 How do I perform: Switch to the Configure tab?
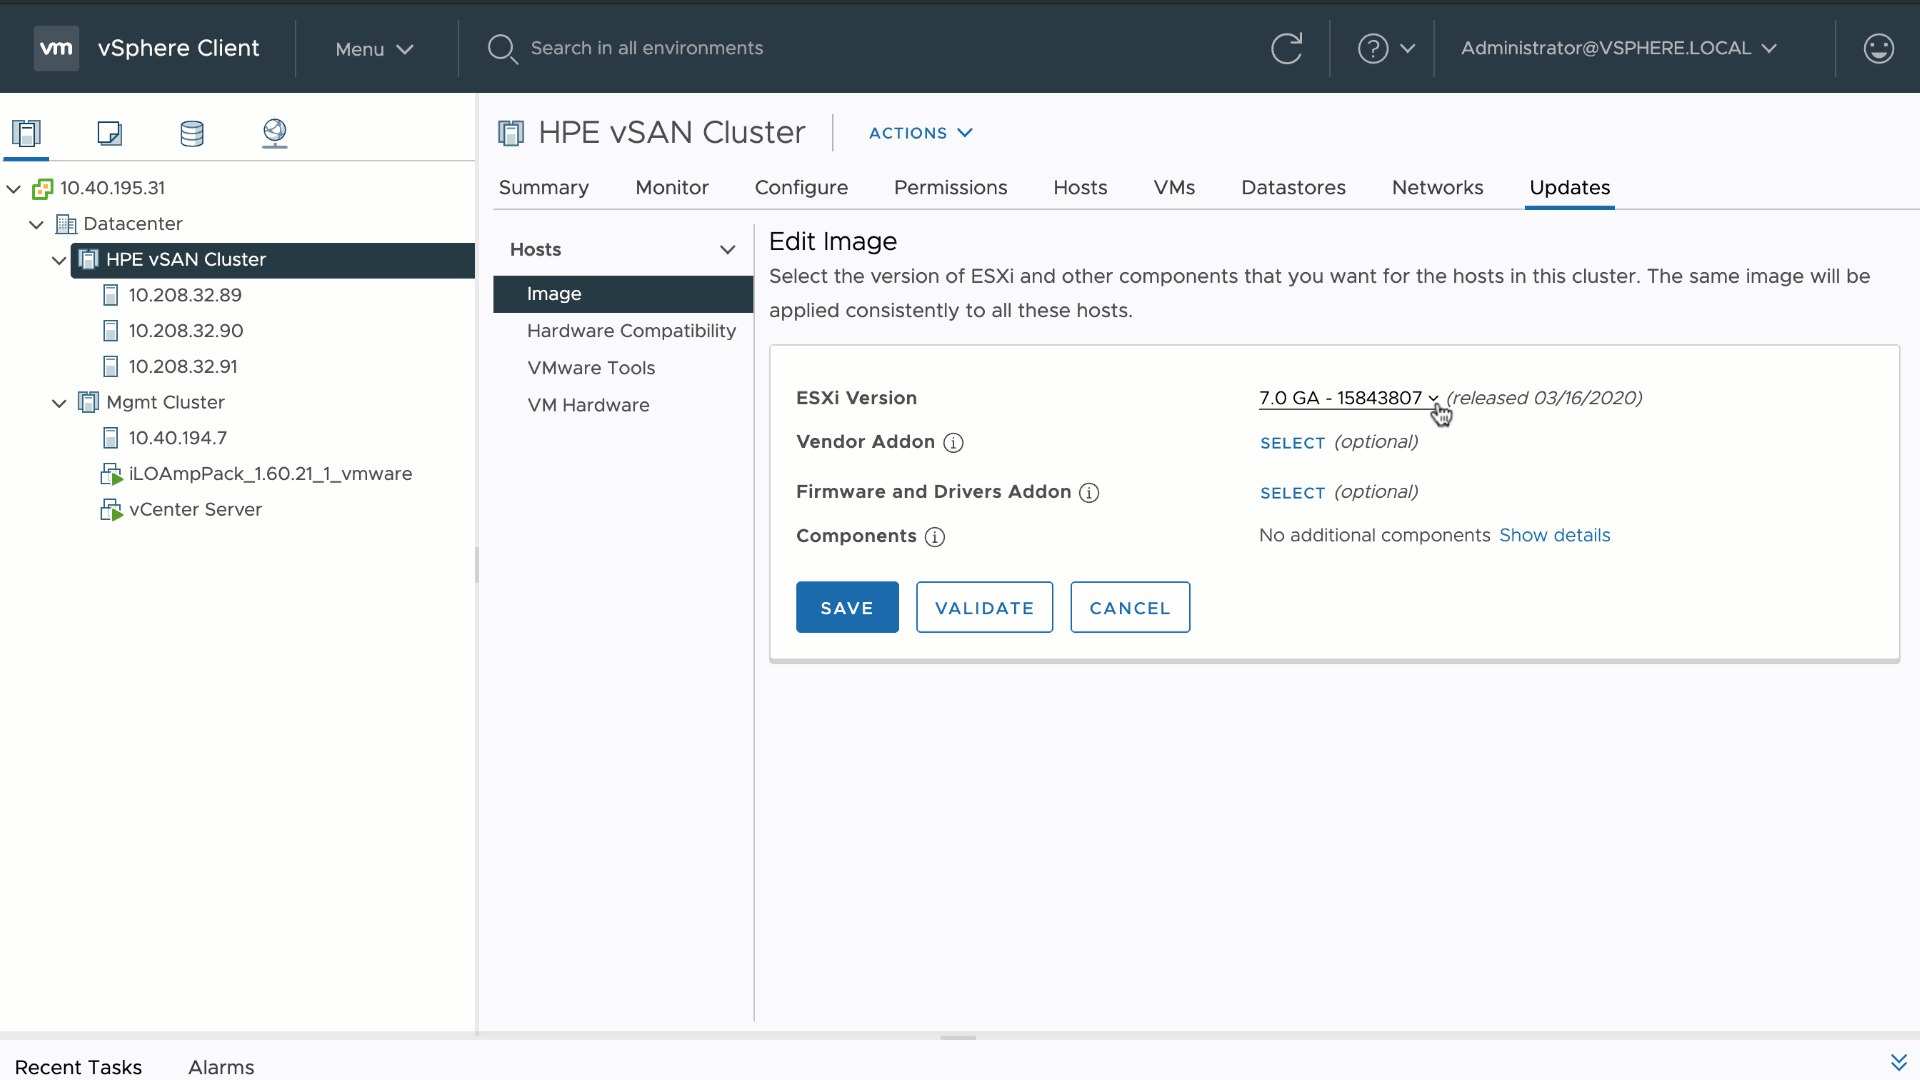(801, 188)
